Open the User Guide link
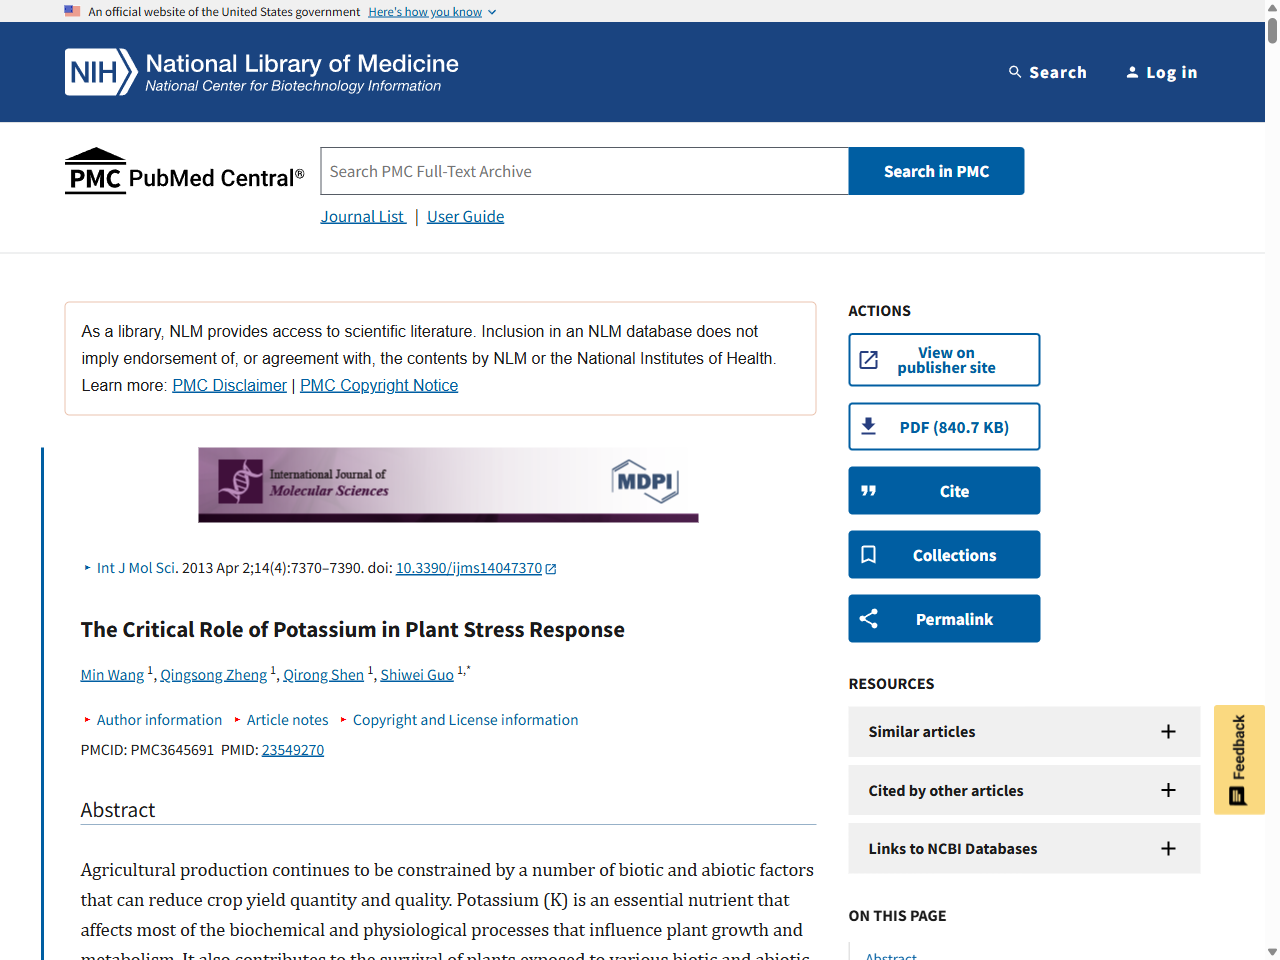Image resolution: width=1280 pixels, height=960 pixels. click(465, 217)
